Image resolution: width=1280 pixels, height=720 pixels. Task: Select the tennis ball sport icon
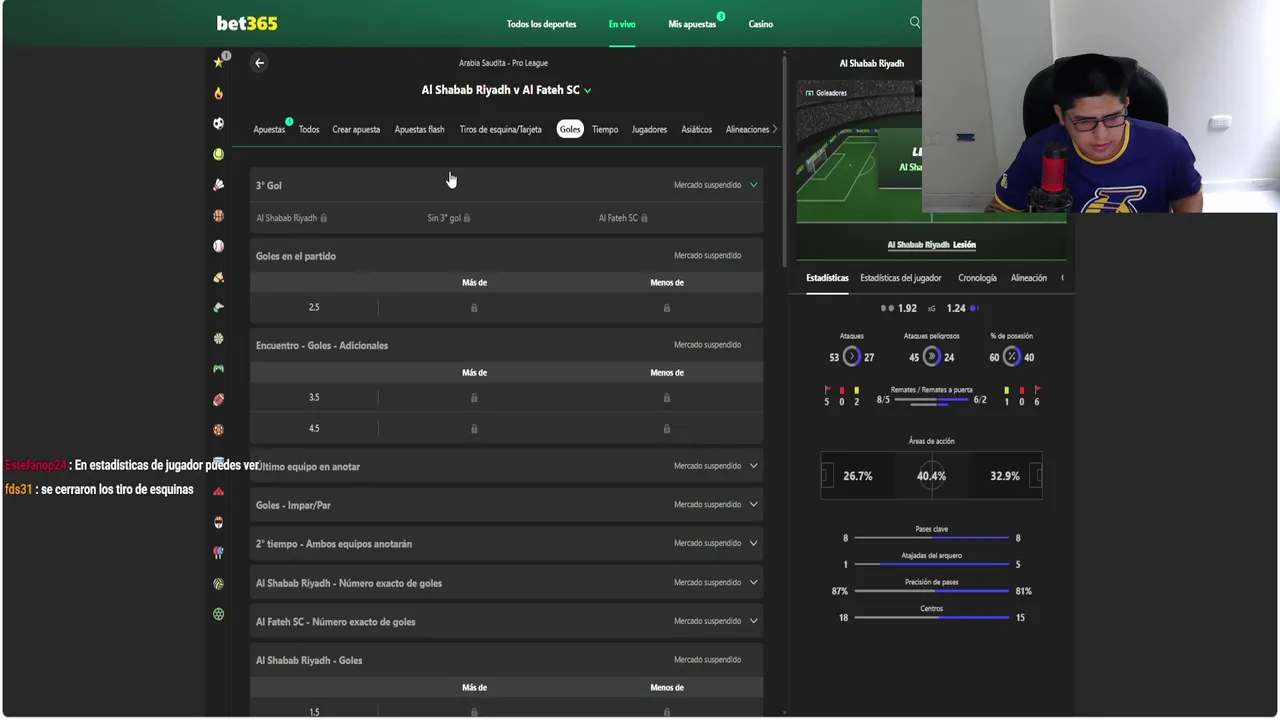[218, 154]
